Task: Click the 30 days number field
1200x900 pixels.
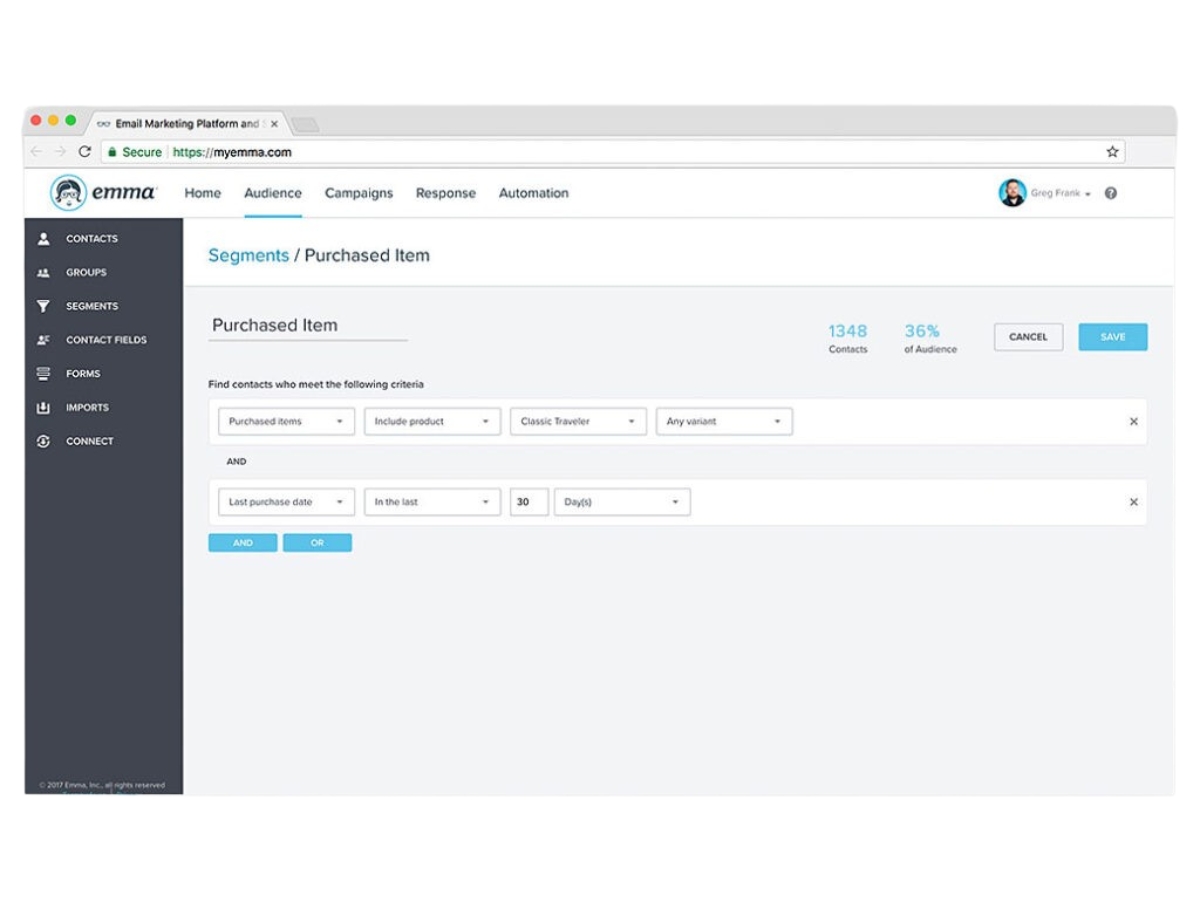Action: 529,502
